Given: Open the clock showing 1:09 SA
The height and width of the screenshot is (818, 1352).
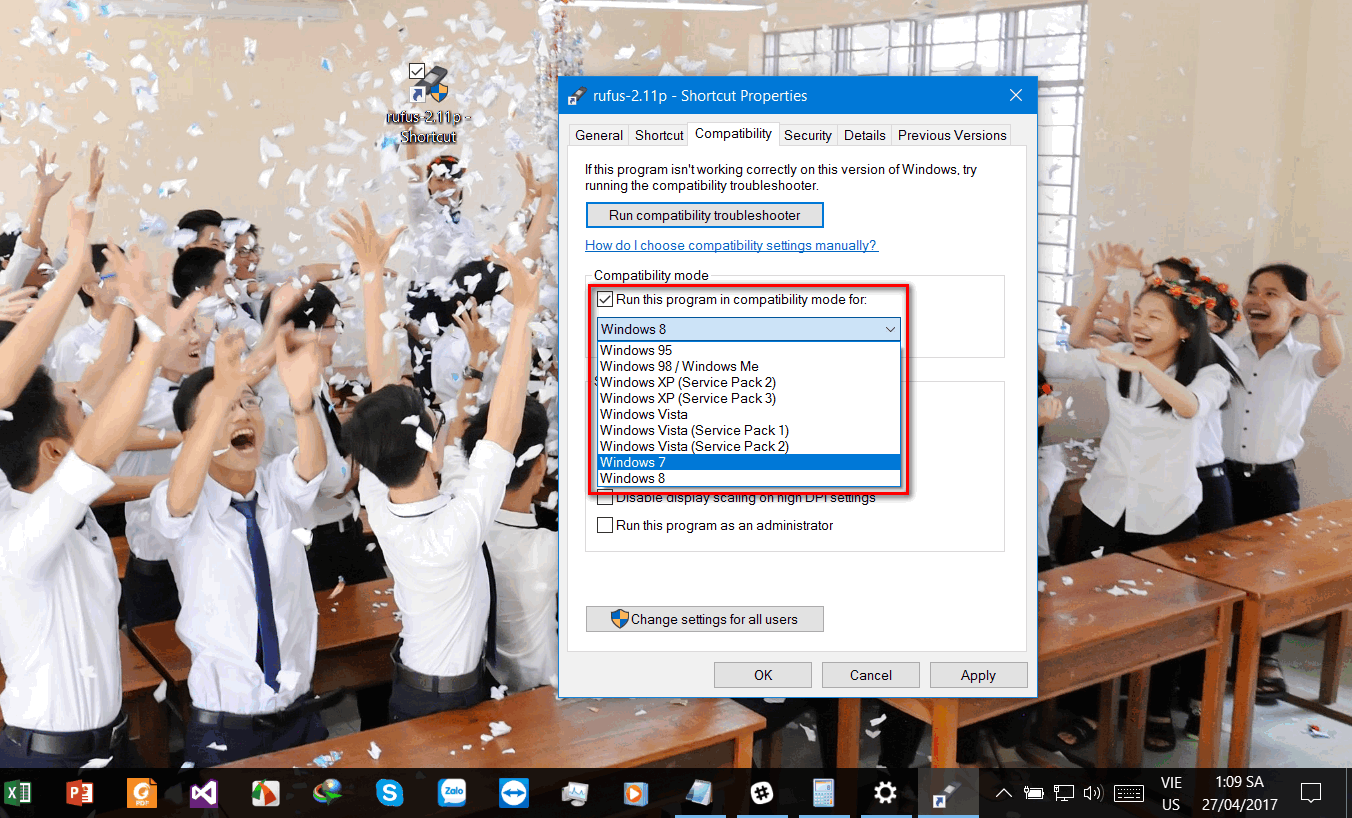Looking at the screenshot, I should click(1239, 794).
